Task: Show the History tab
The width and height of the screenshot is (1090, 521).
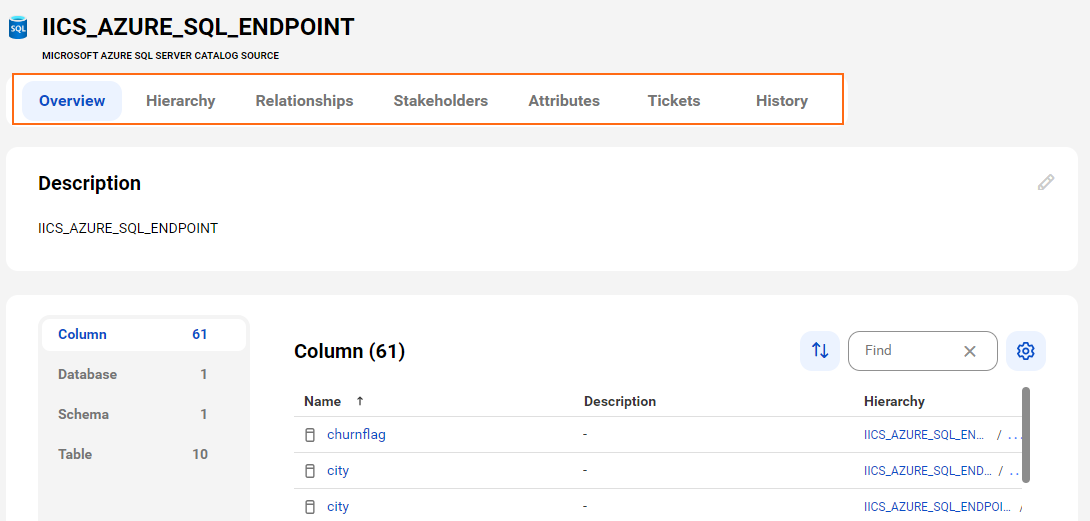Action: click(x=782, y=101)
